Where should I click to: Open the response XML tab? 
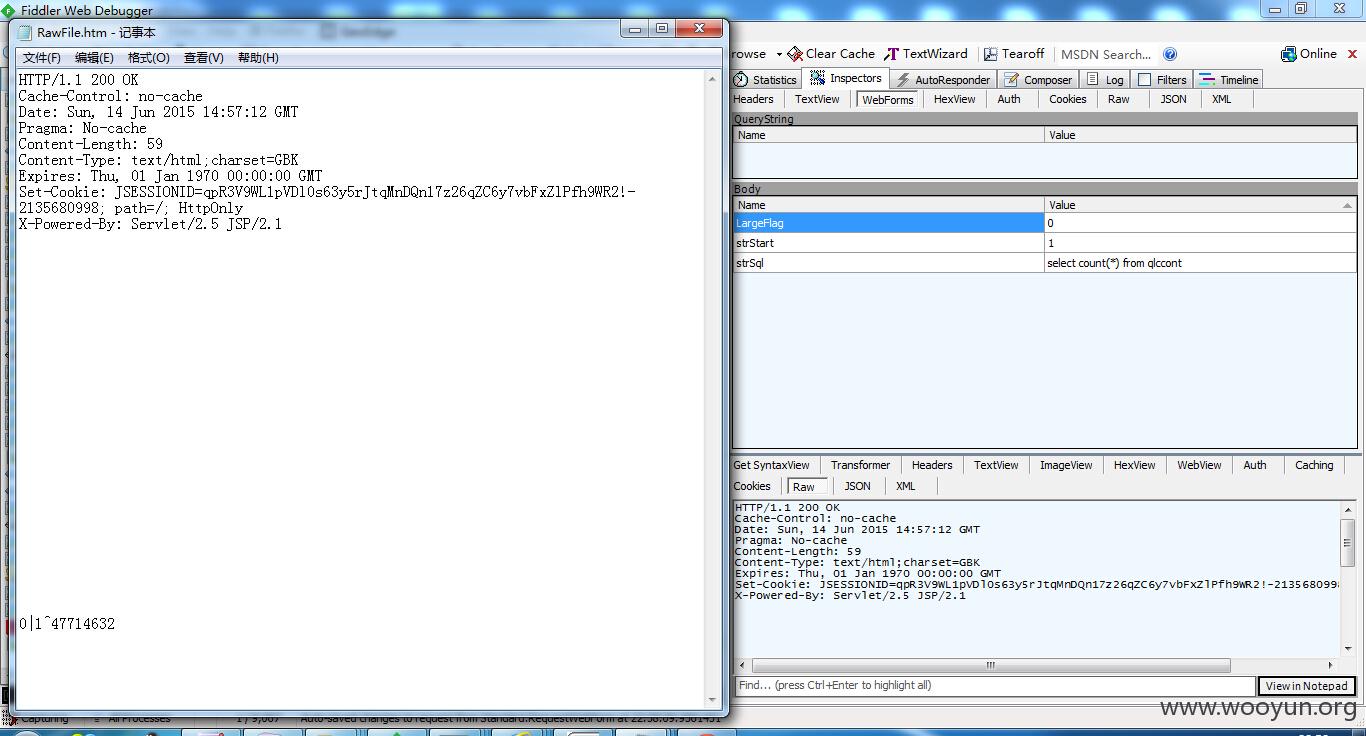pos(906,486)
